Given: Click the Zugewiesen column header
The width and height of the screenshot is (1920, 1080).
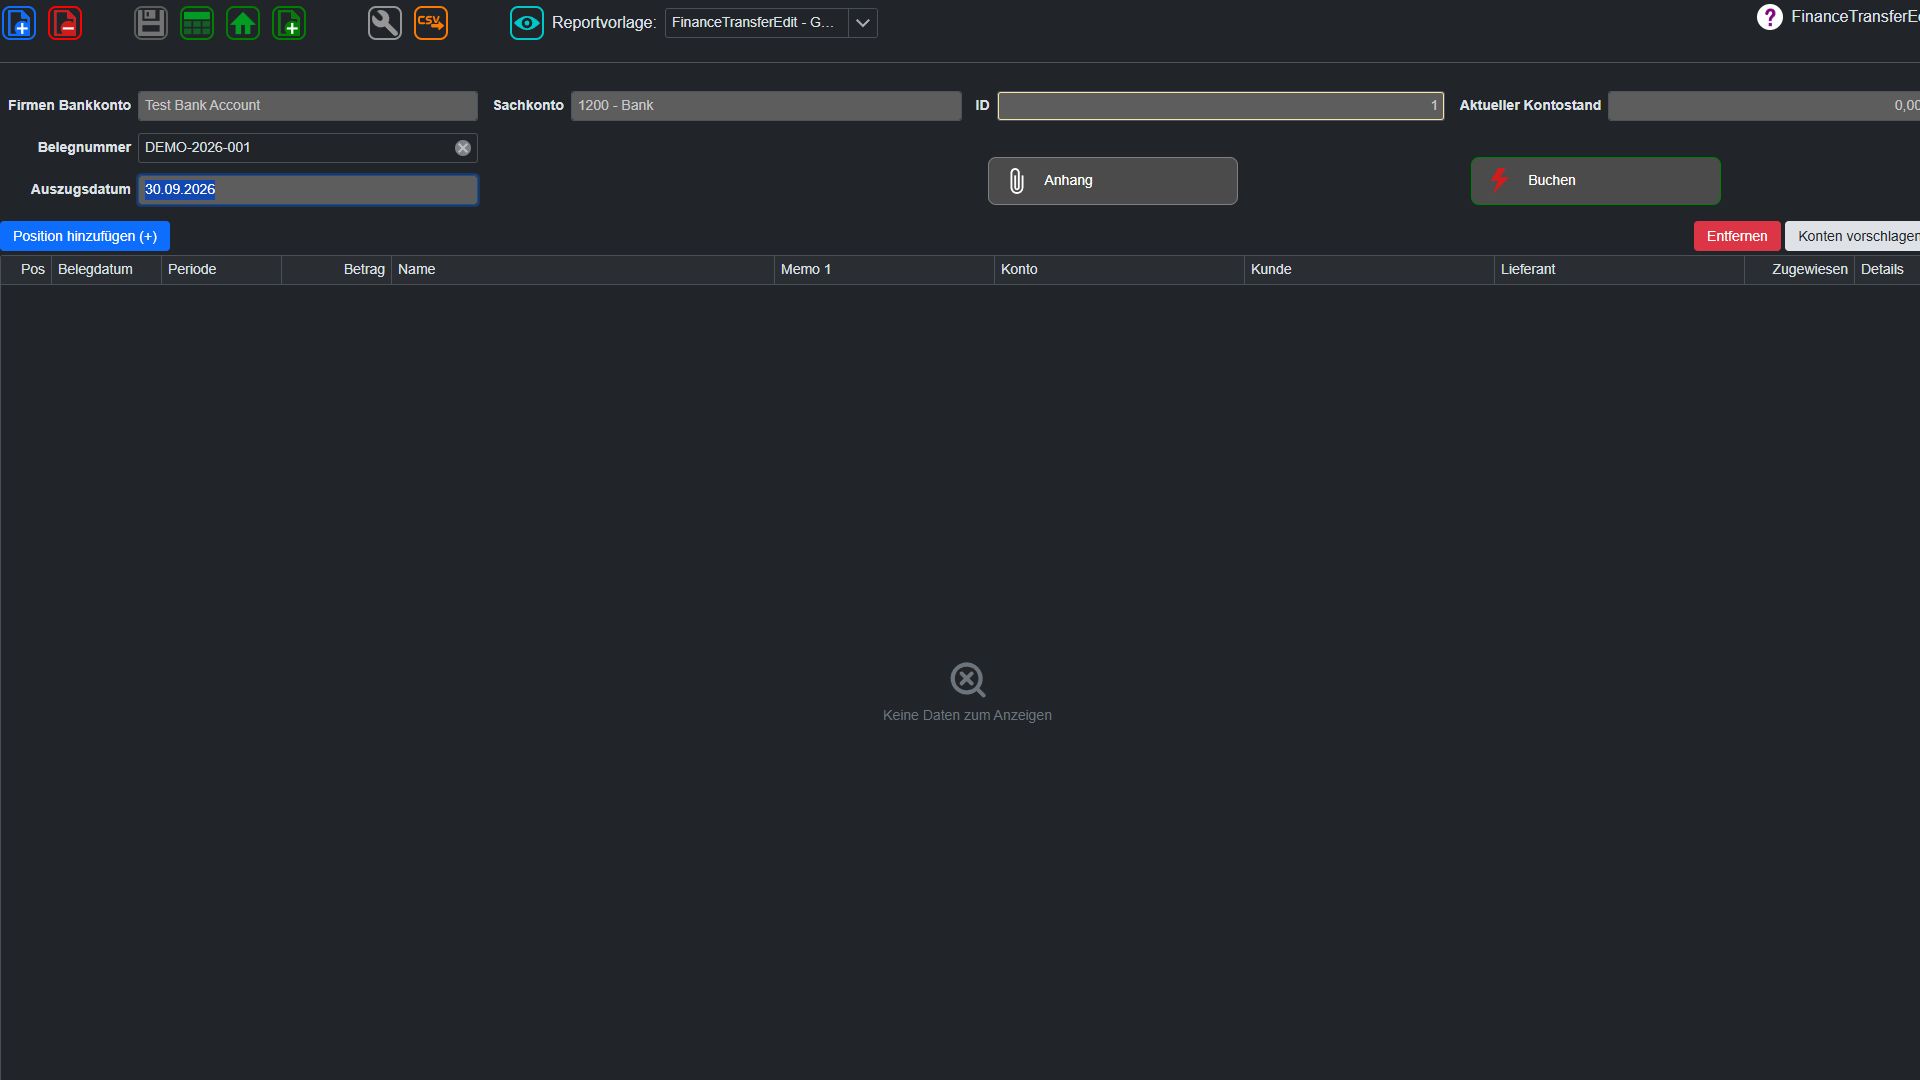Looking at the screenshot, I should (x=1800, y=269).
